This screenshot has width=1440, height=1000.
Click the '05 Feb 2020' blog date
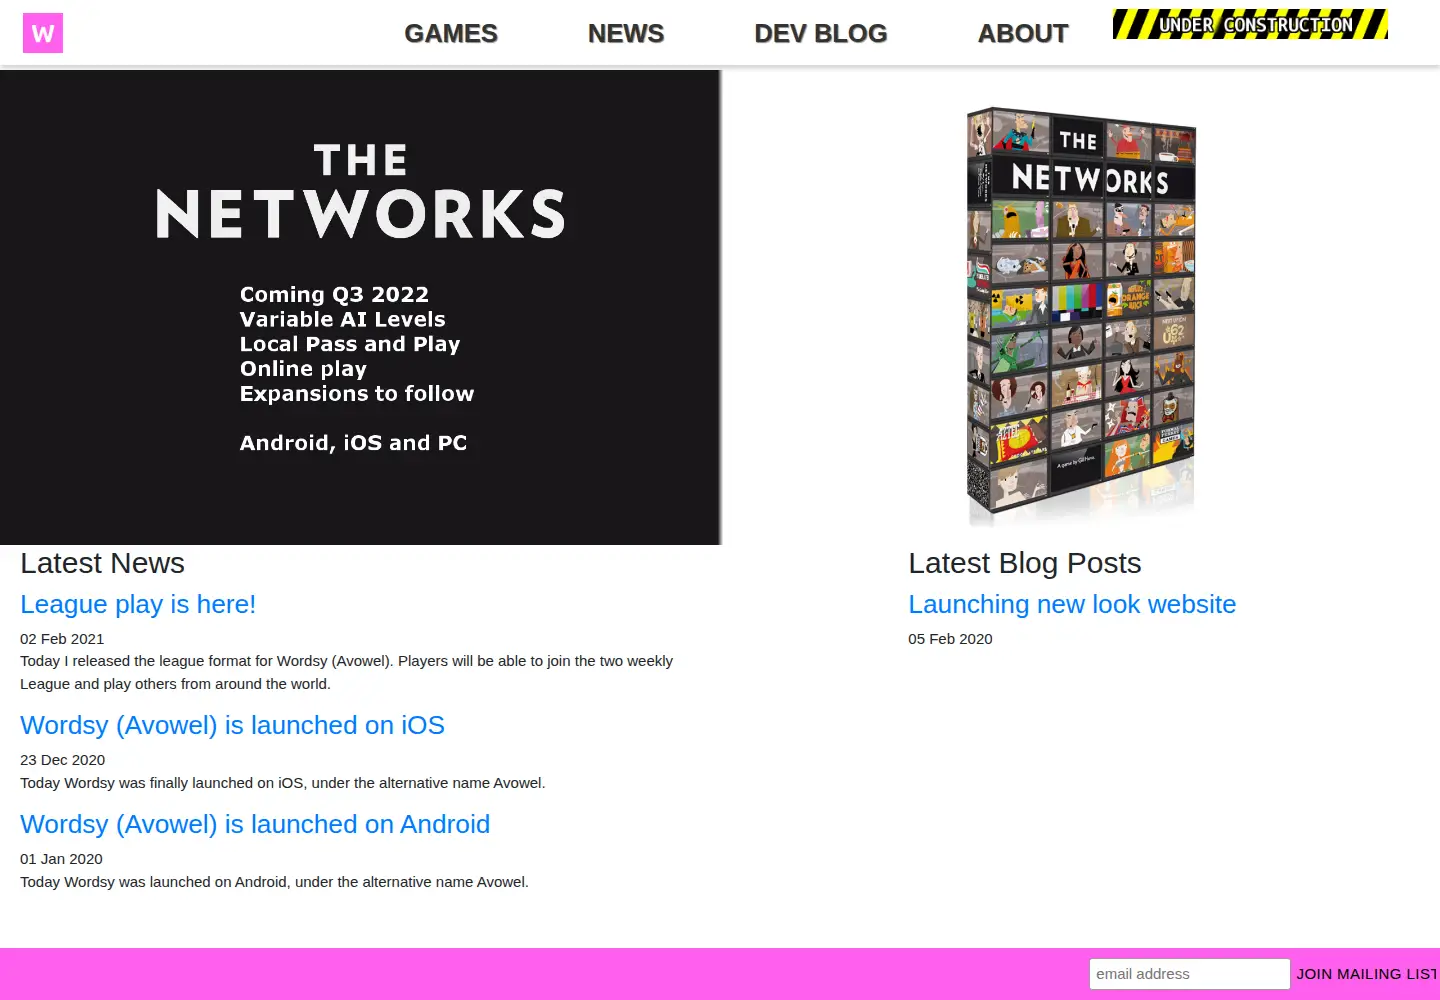(950, 639)
